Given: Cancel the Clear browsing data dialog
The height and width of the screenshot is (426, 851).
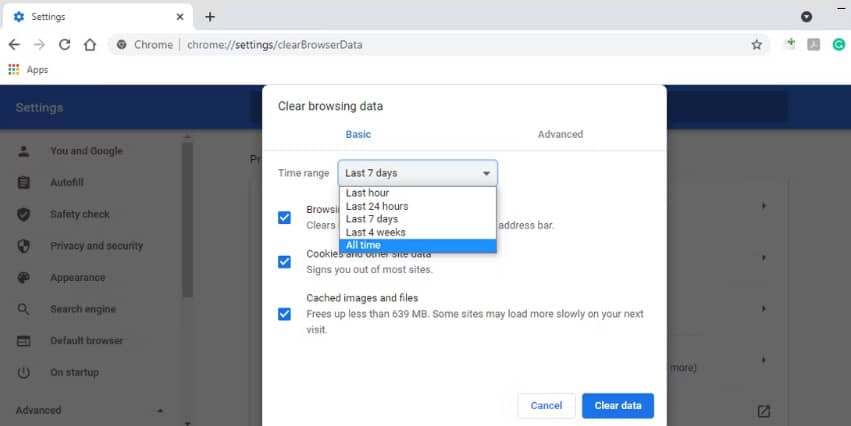Looking at the screenshot, I should point(546,405).
